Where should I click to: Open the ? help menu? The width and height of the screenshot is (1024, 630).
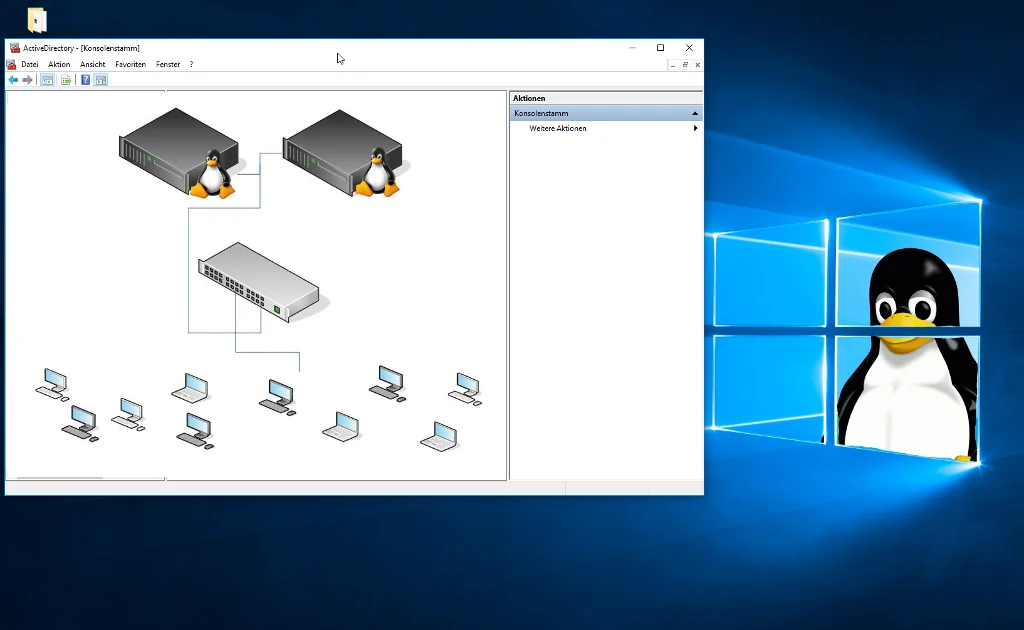[191, 64]
